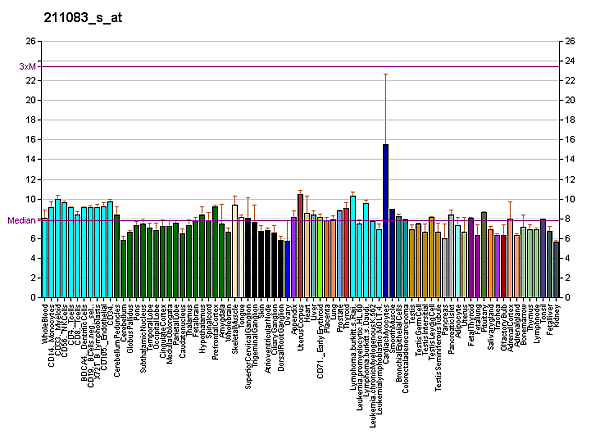Select the cyan Lymphoma burkitts Raji bar
Image resolution: width=600 pixels, height=434 pixels.
pos(353,246)
